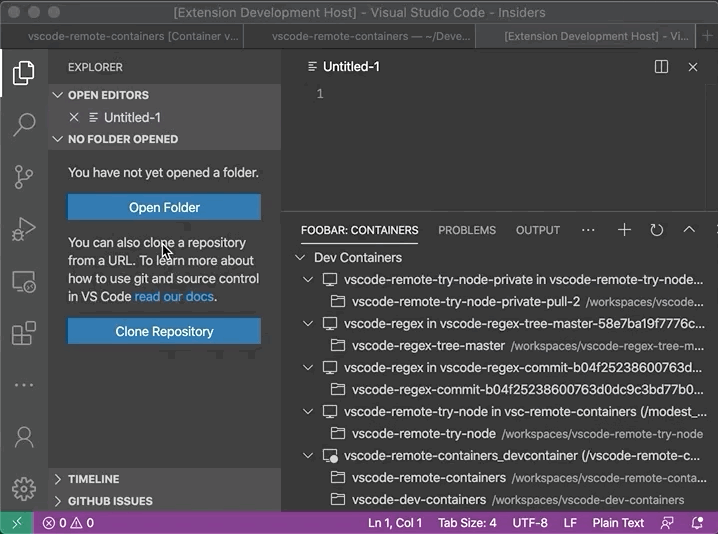The image size is (718, 534).
Task: Open the read our docs link
Action: (174, 297)
